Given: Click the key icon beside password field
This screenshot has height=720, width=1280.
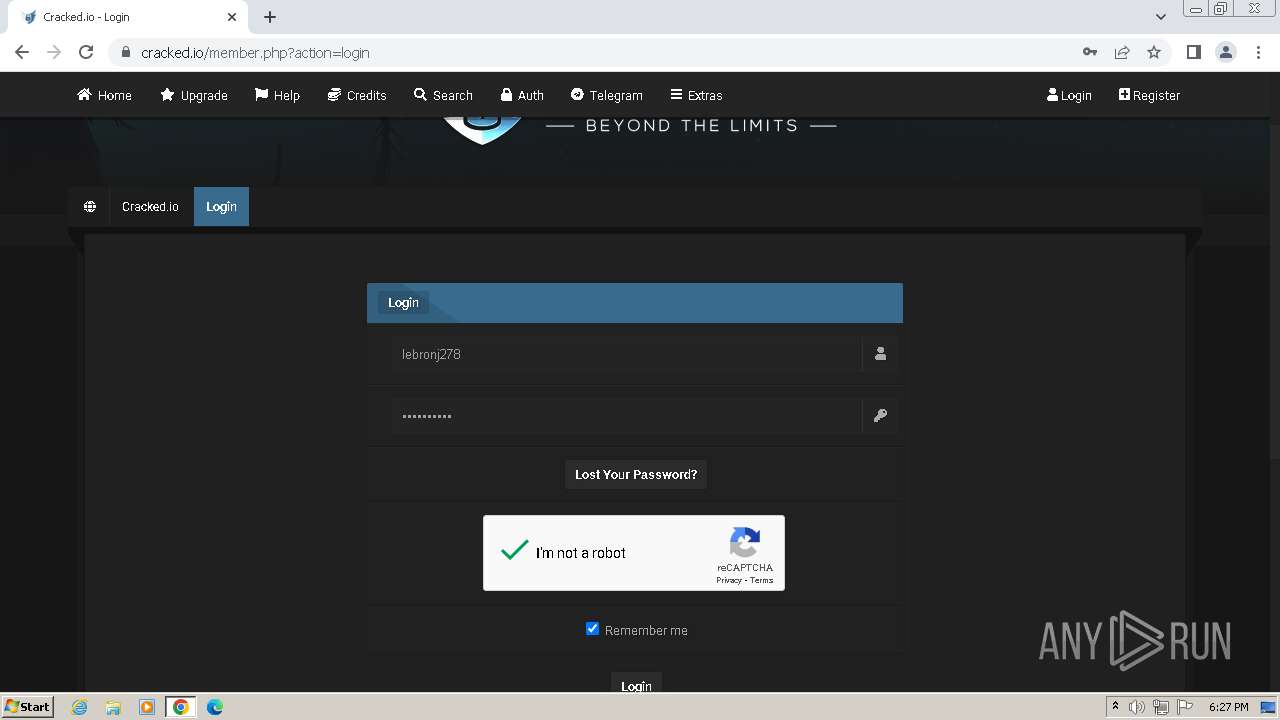Looking at the screenshot, I should coord(880,416).
